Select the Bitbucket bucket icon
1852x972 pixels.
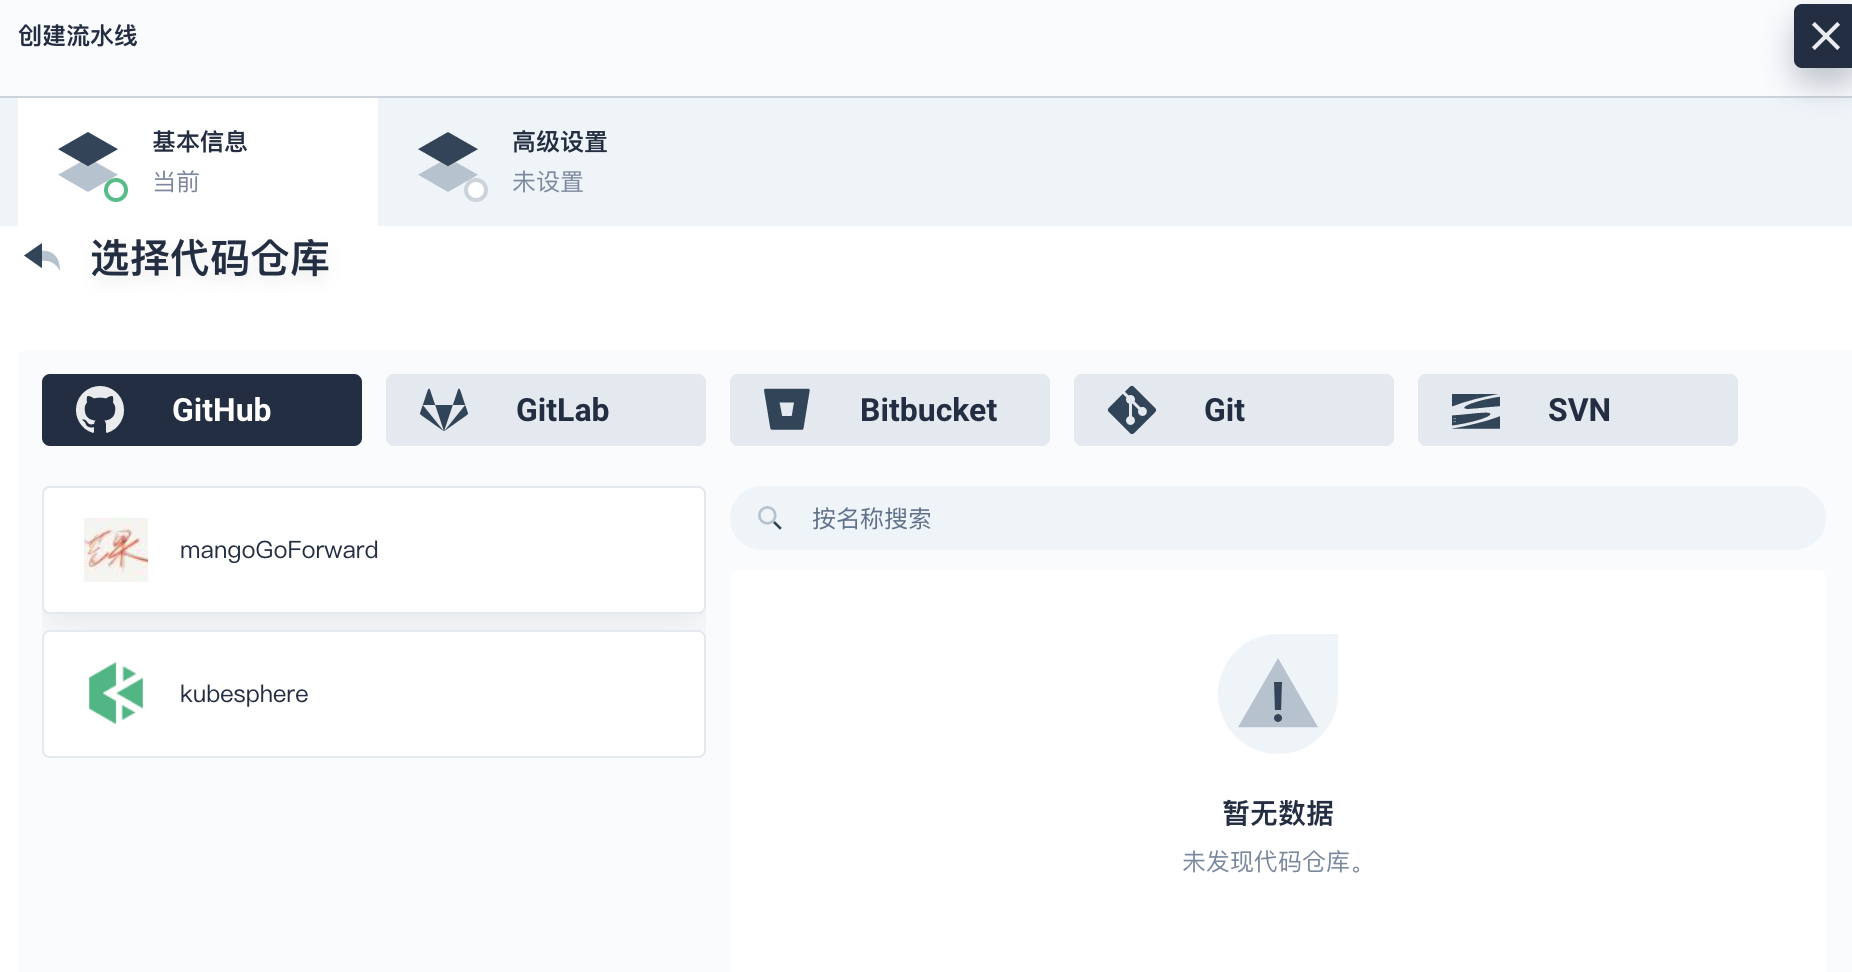[788, 409]
